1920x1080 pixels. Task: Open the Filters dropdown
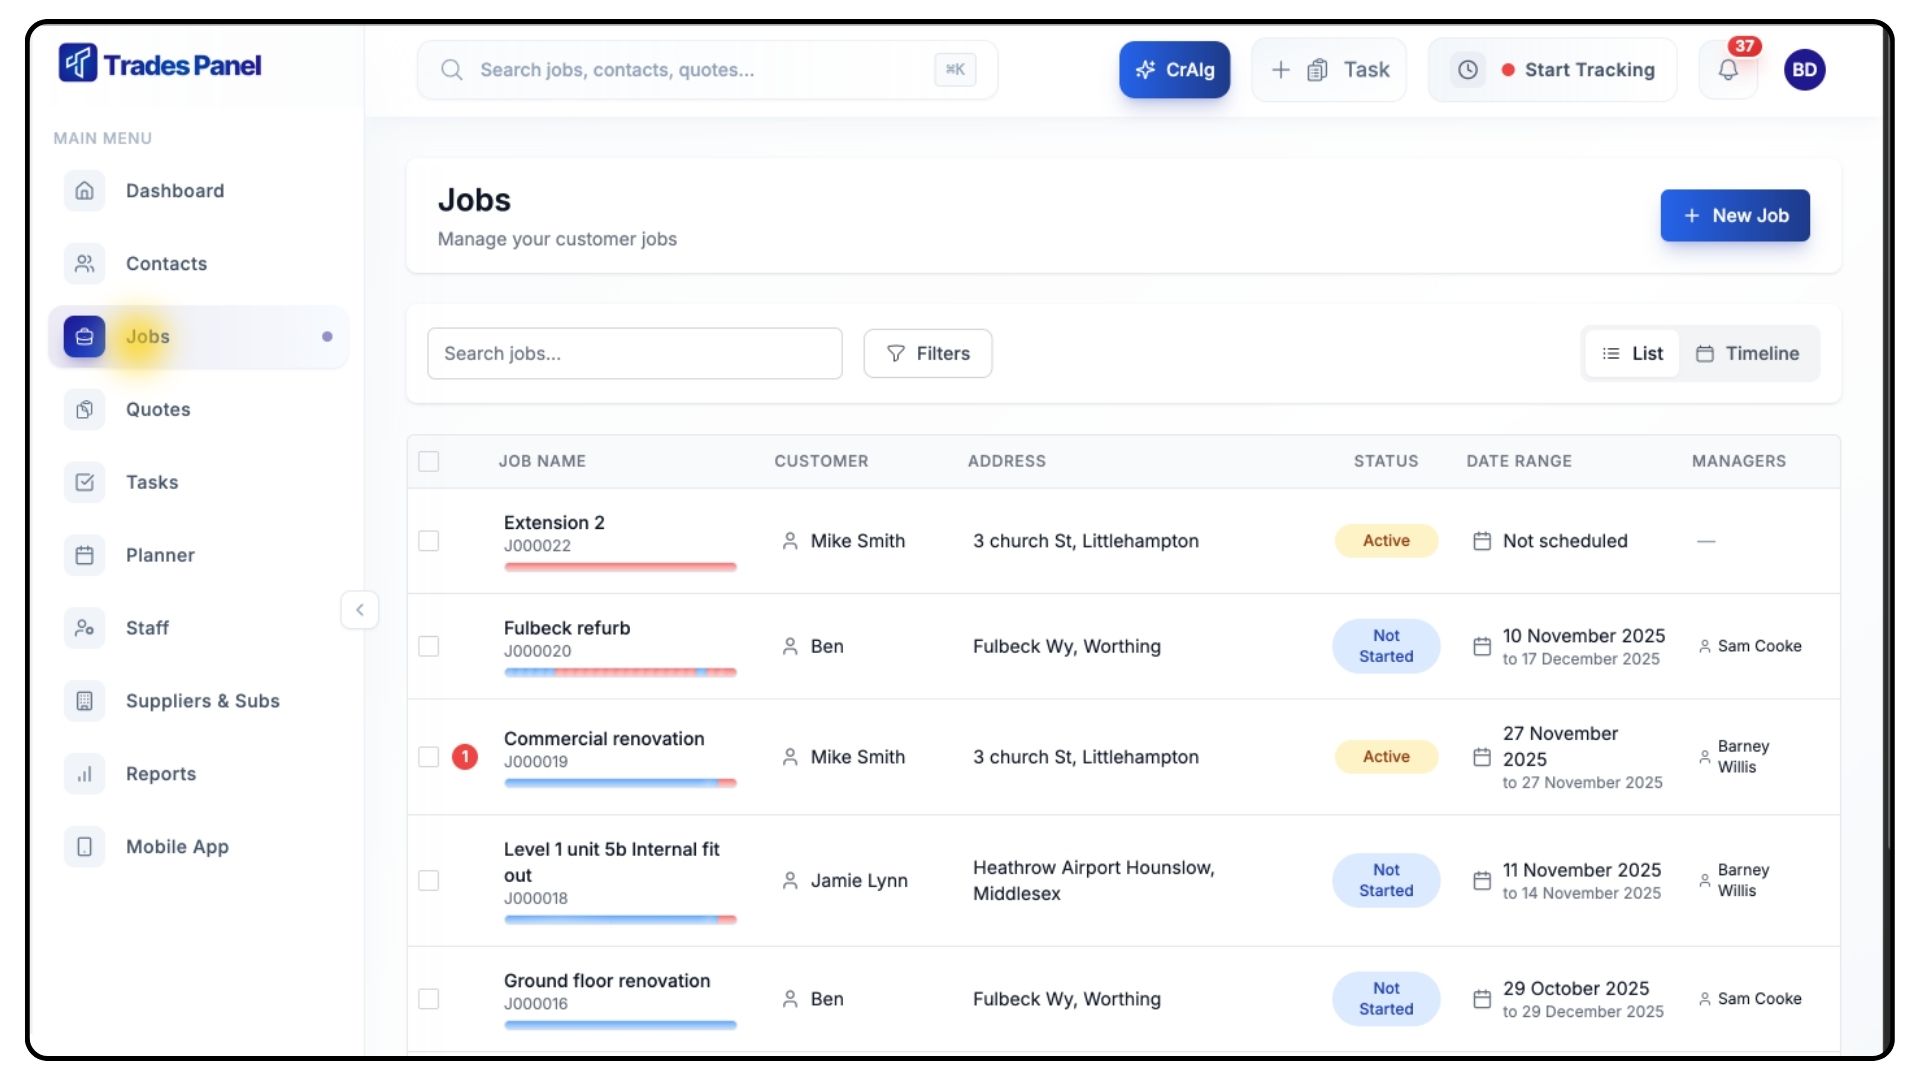point(928,354)
